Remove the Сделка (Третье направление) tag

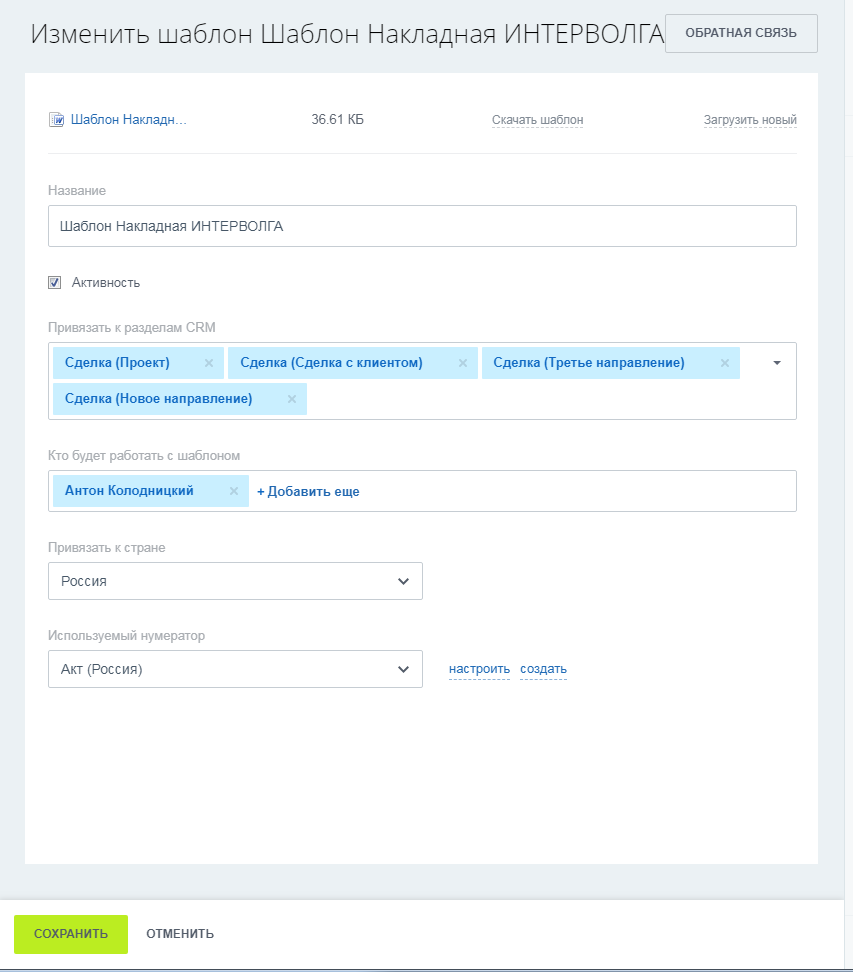(x=725, y=363)
